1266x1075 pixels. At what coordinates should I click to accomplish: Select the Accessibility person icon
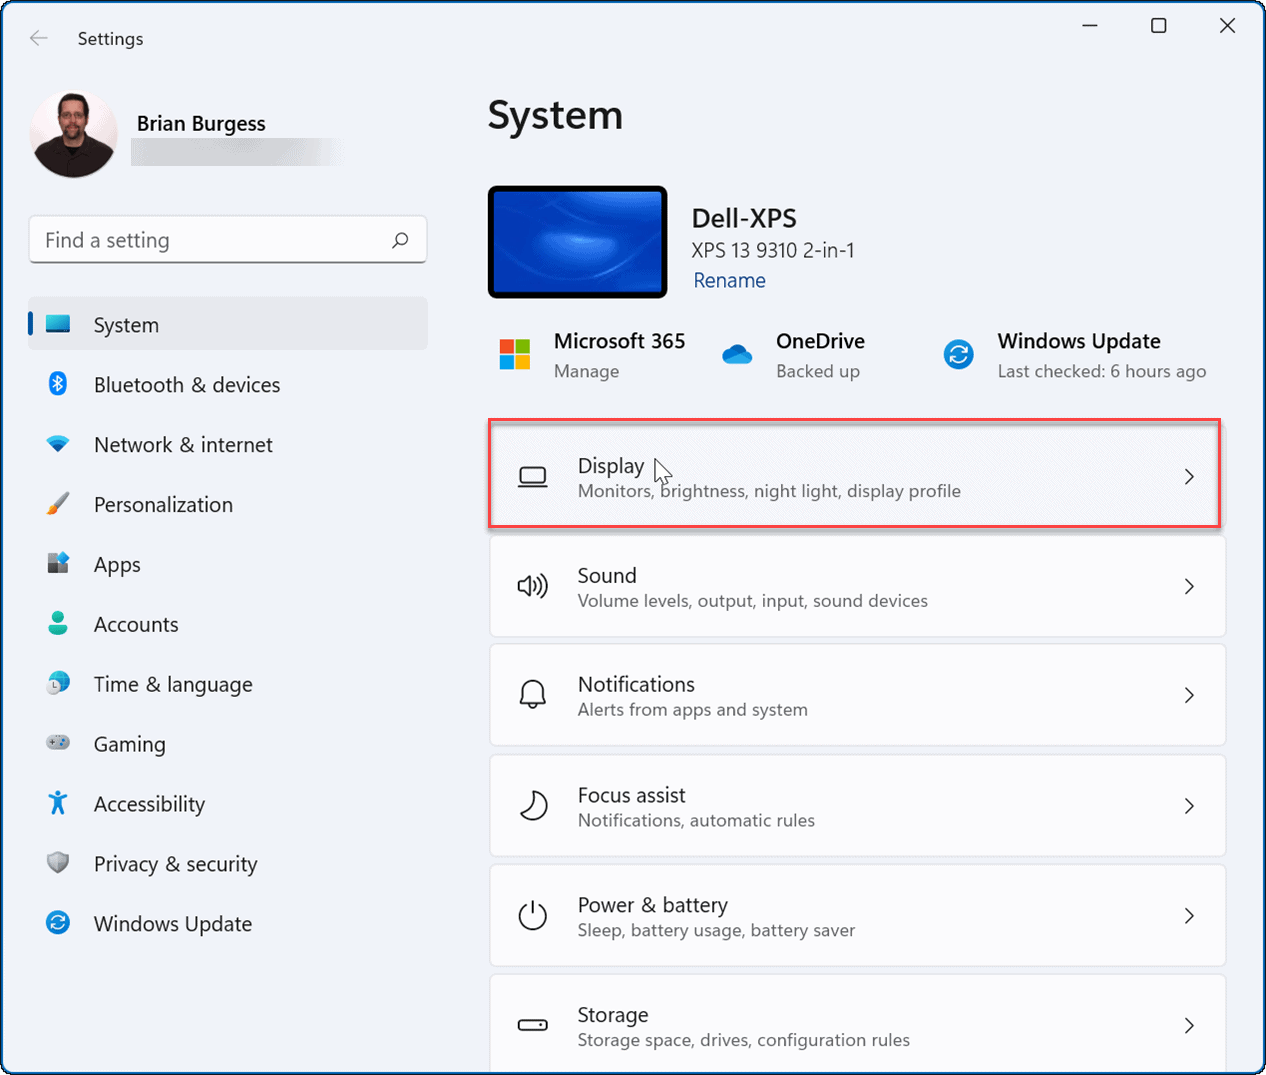click(58, 804)
